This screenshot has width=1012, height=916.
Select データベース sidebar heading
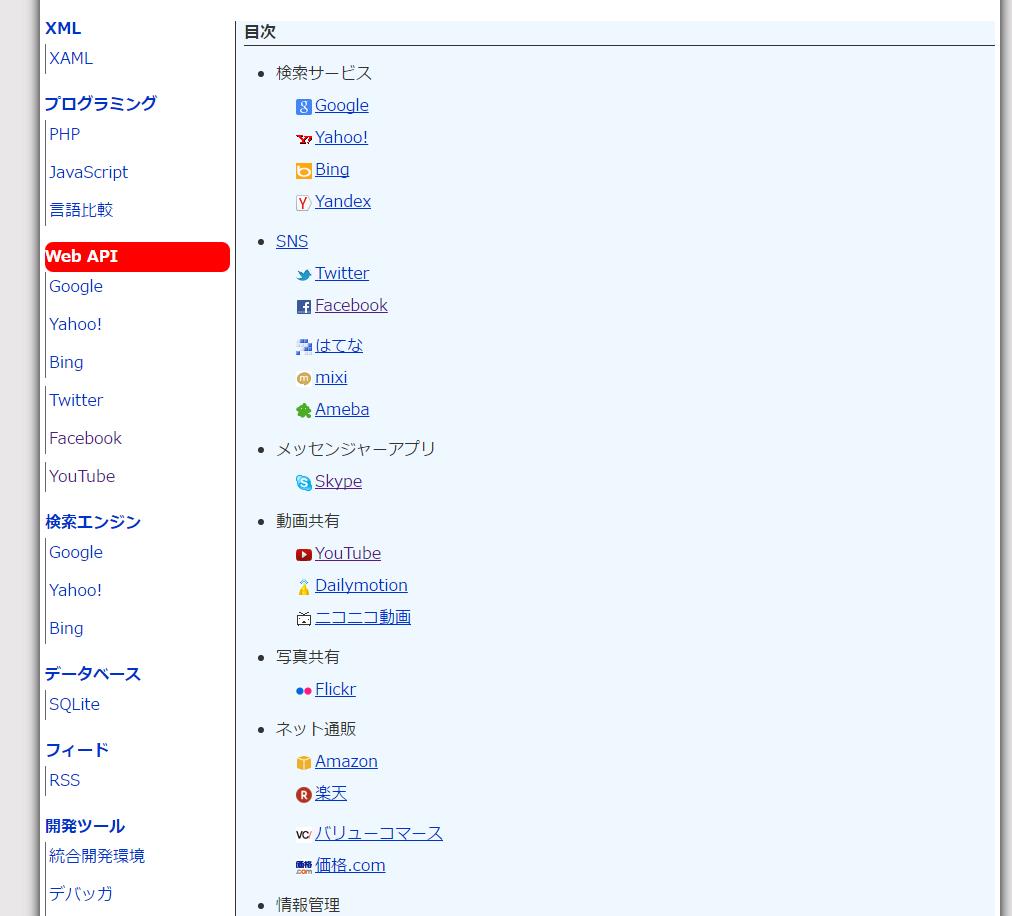(x=93, y=675)
